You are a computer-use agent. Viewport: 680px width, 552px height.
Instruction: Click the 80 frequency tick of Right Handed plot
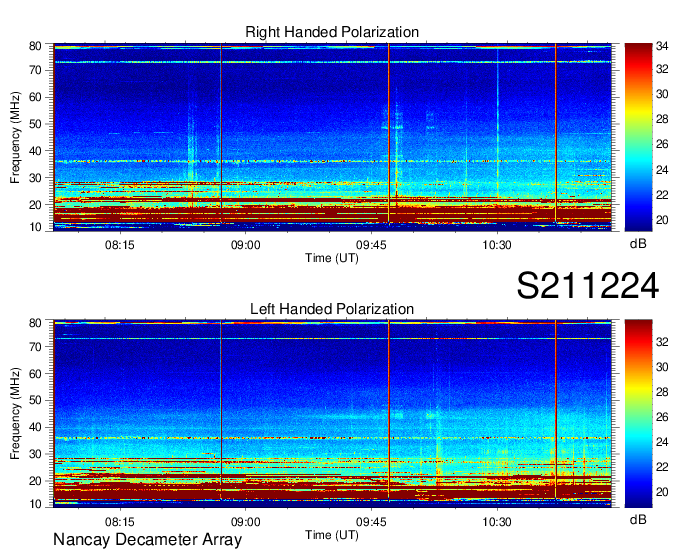35,46
